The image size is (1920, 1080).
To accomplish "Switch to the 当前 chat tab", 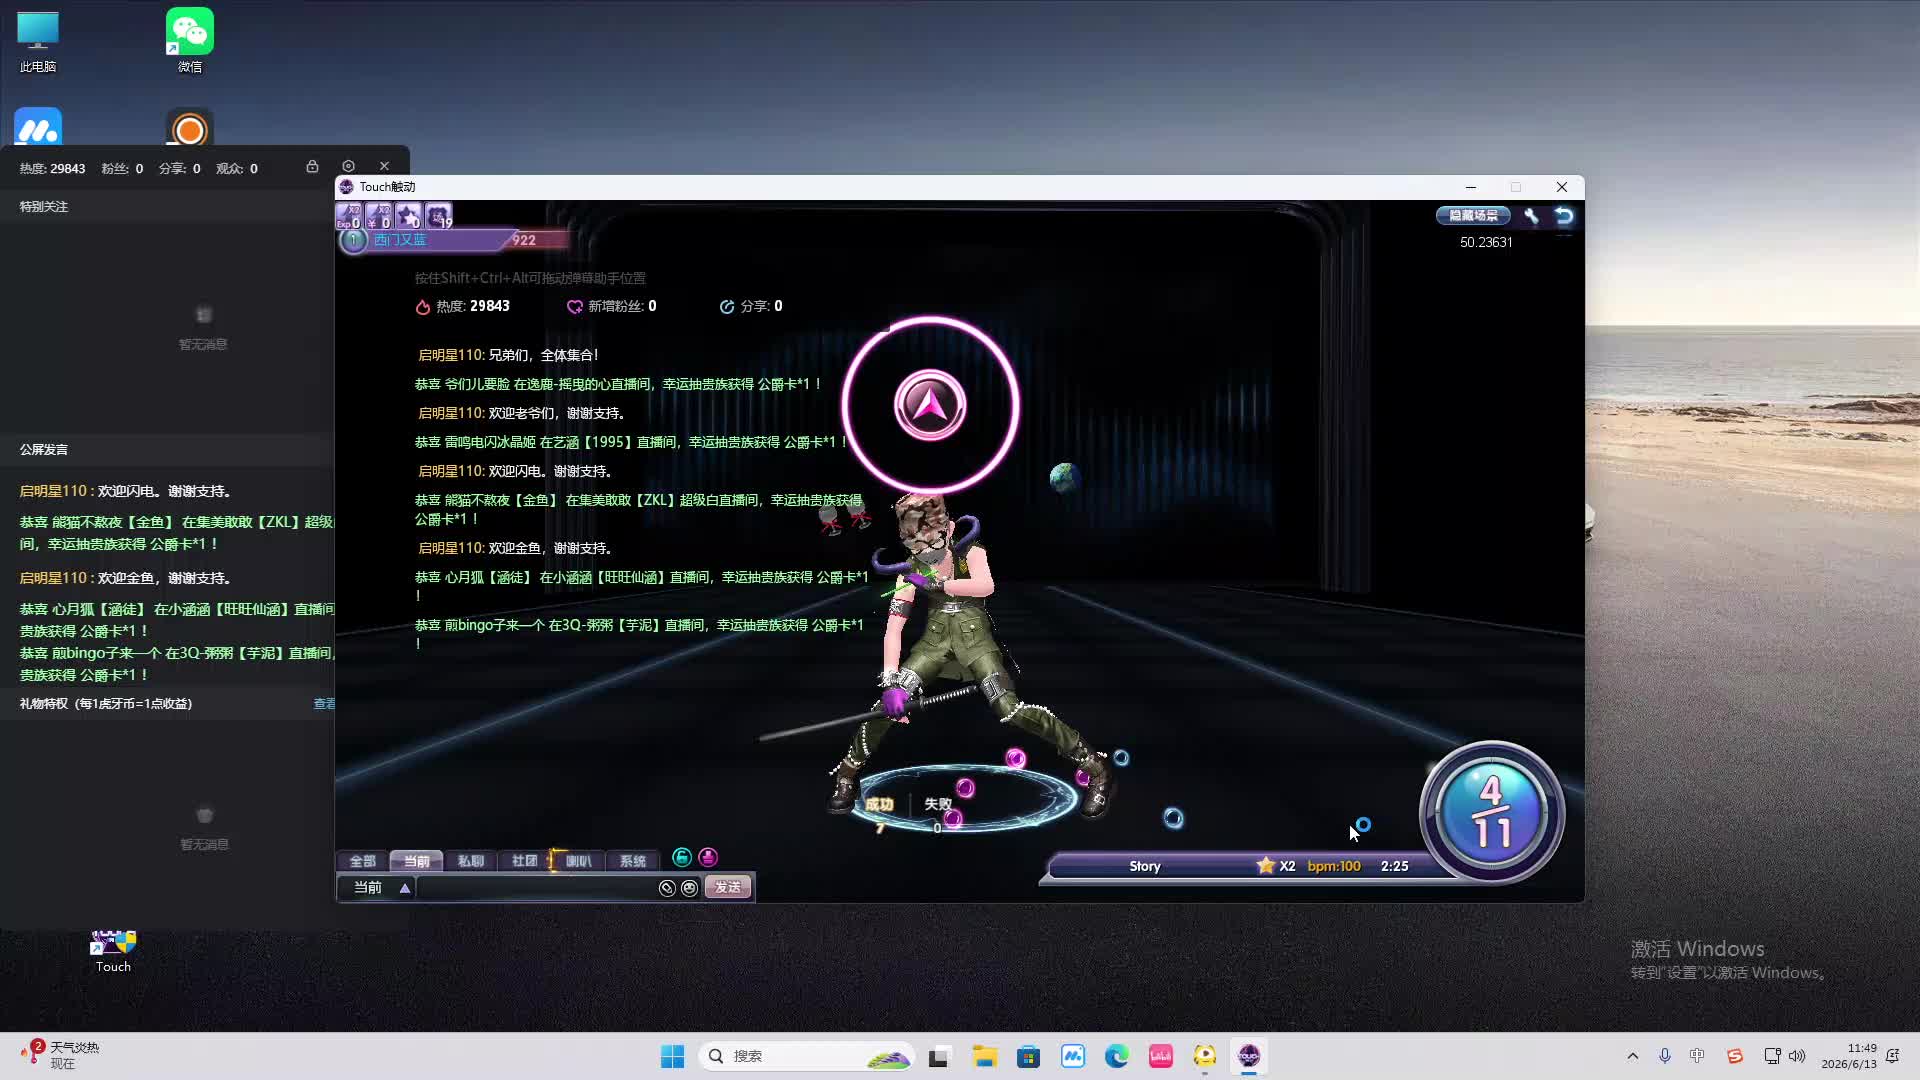I will coord(416,861).
